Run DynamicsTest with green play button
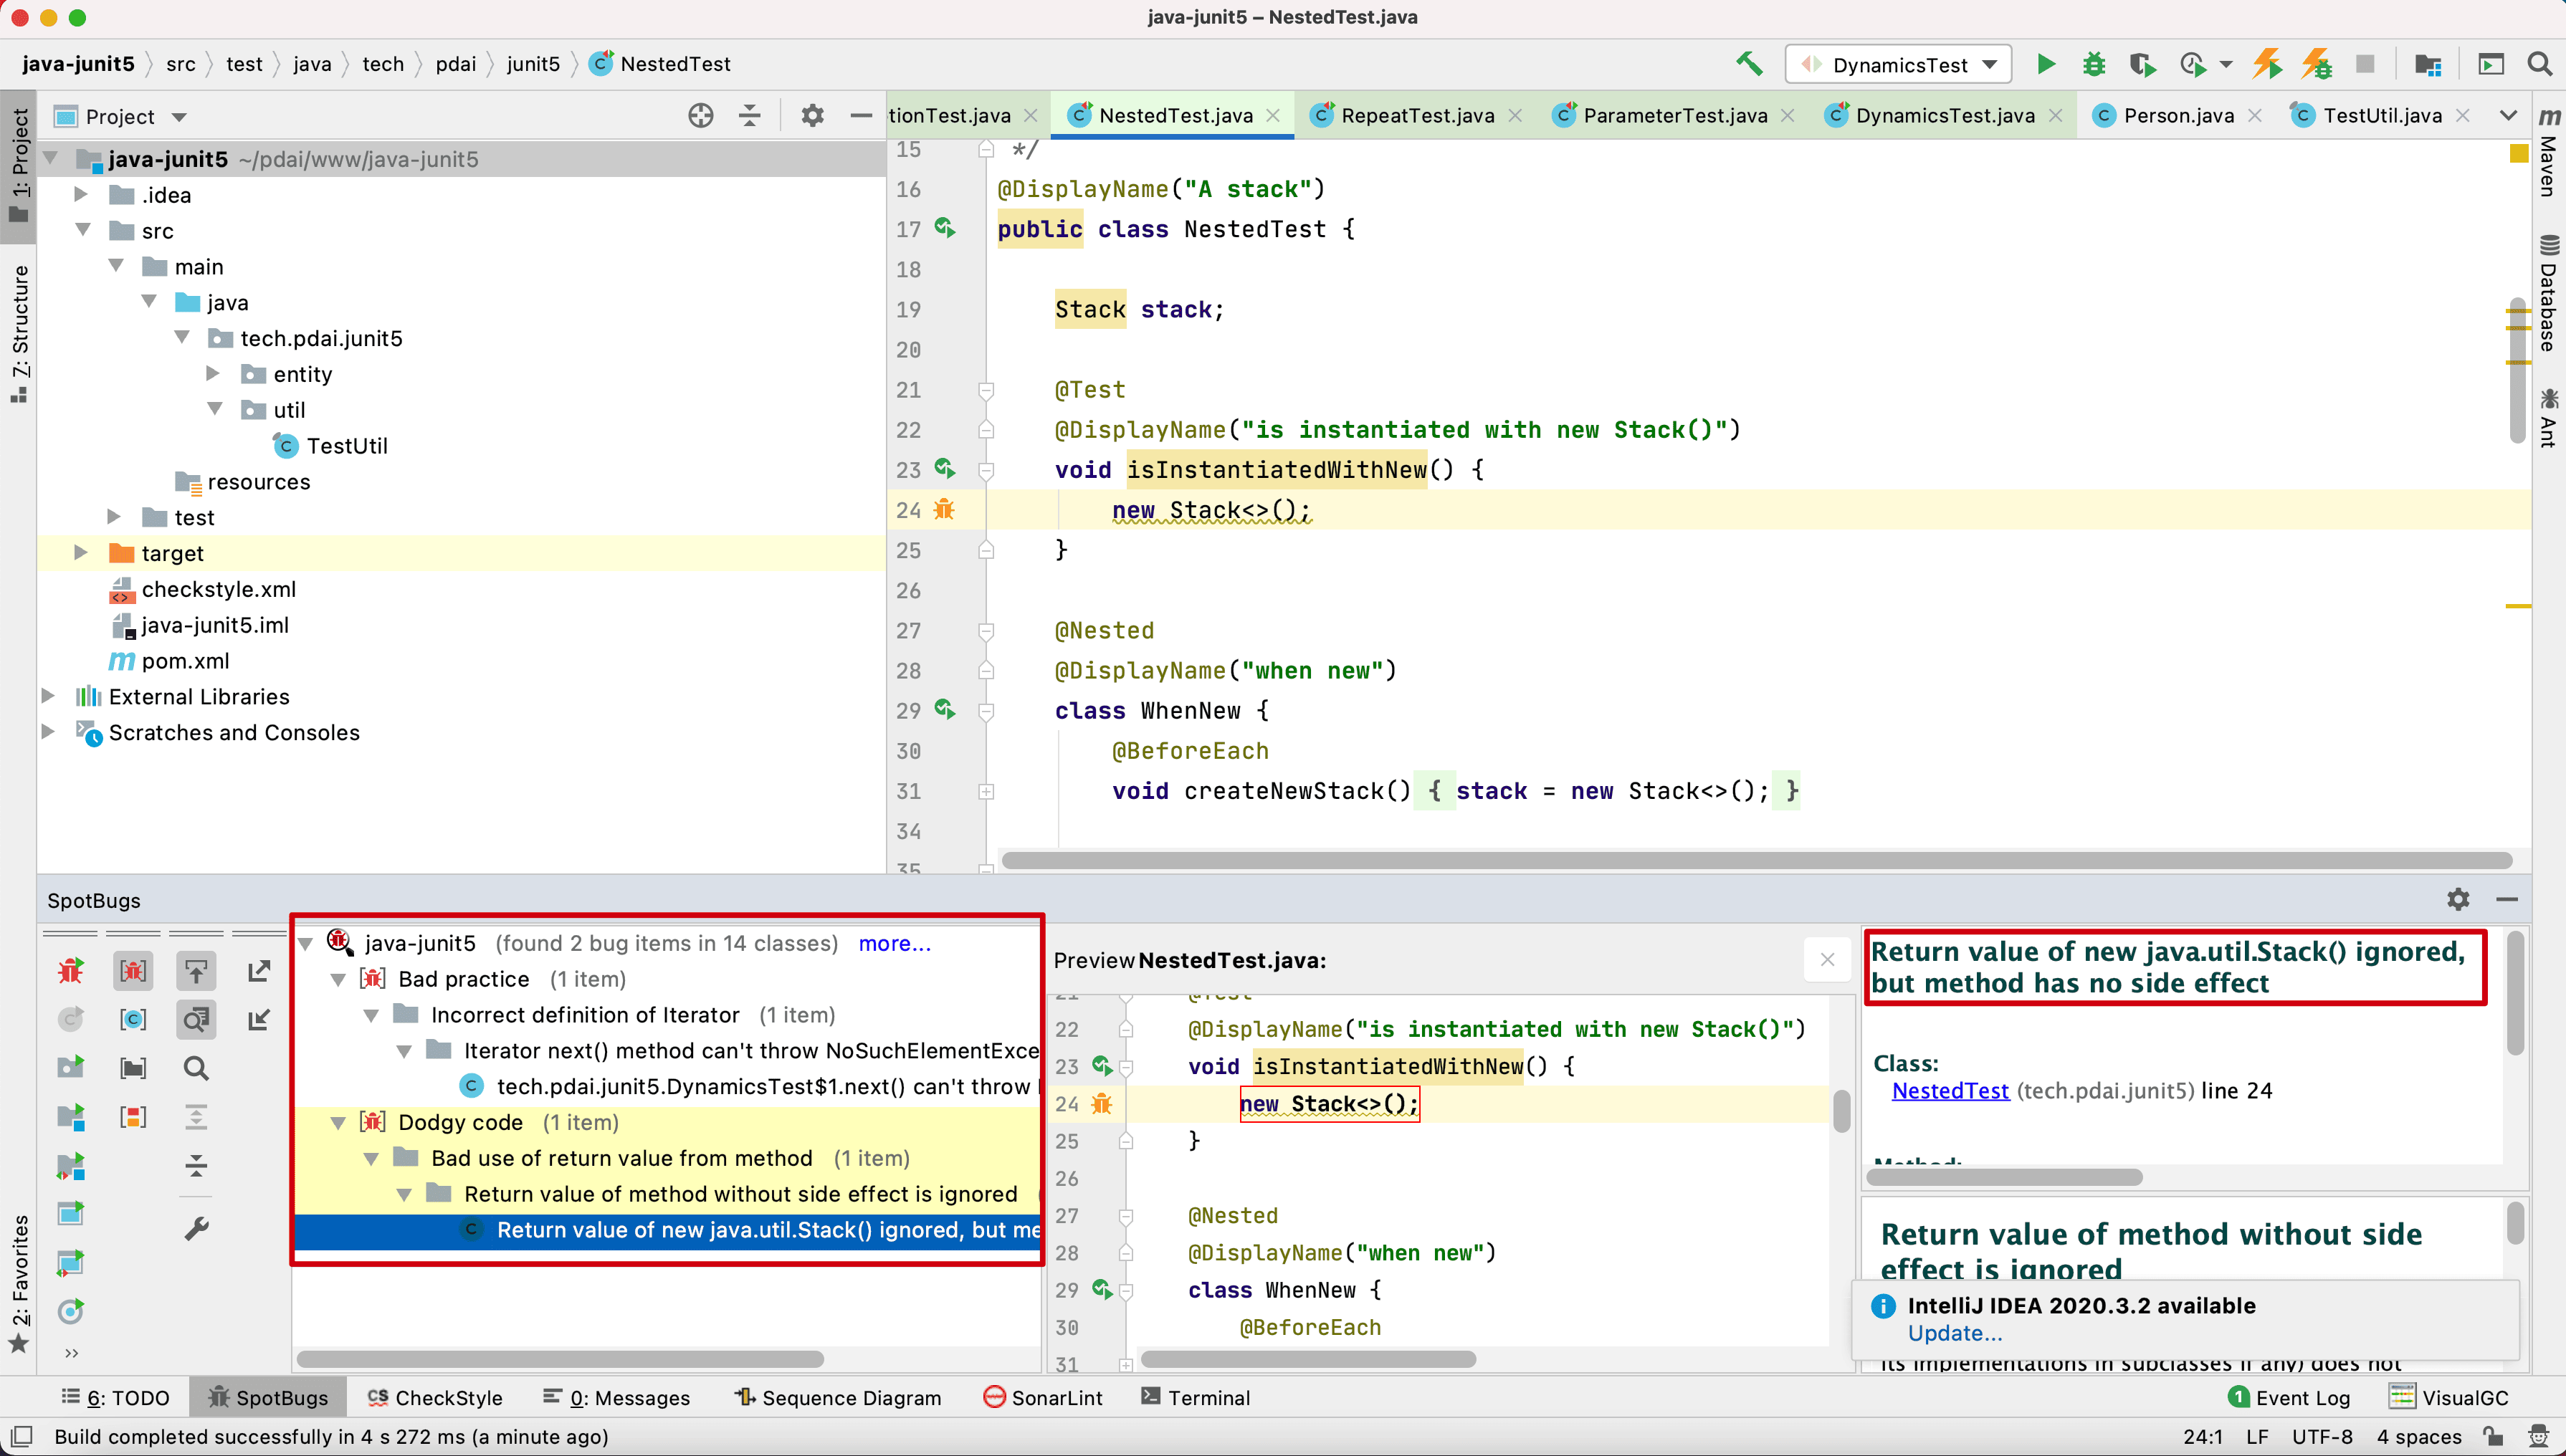This screenshot has width=2566, height=1456. click(x=2045, y=65)
